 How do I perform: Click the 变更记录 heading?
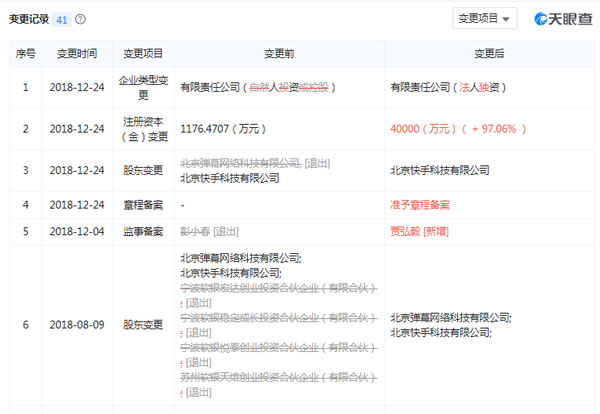pos(29,19)
